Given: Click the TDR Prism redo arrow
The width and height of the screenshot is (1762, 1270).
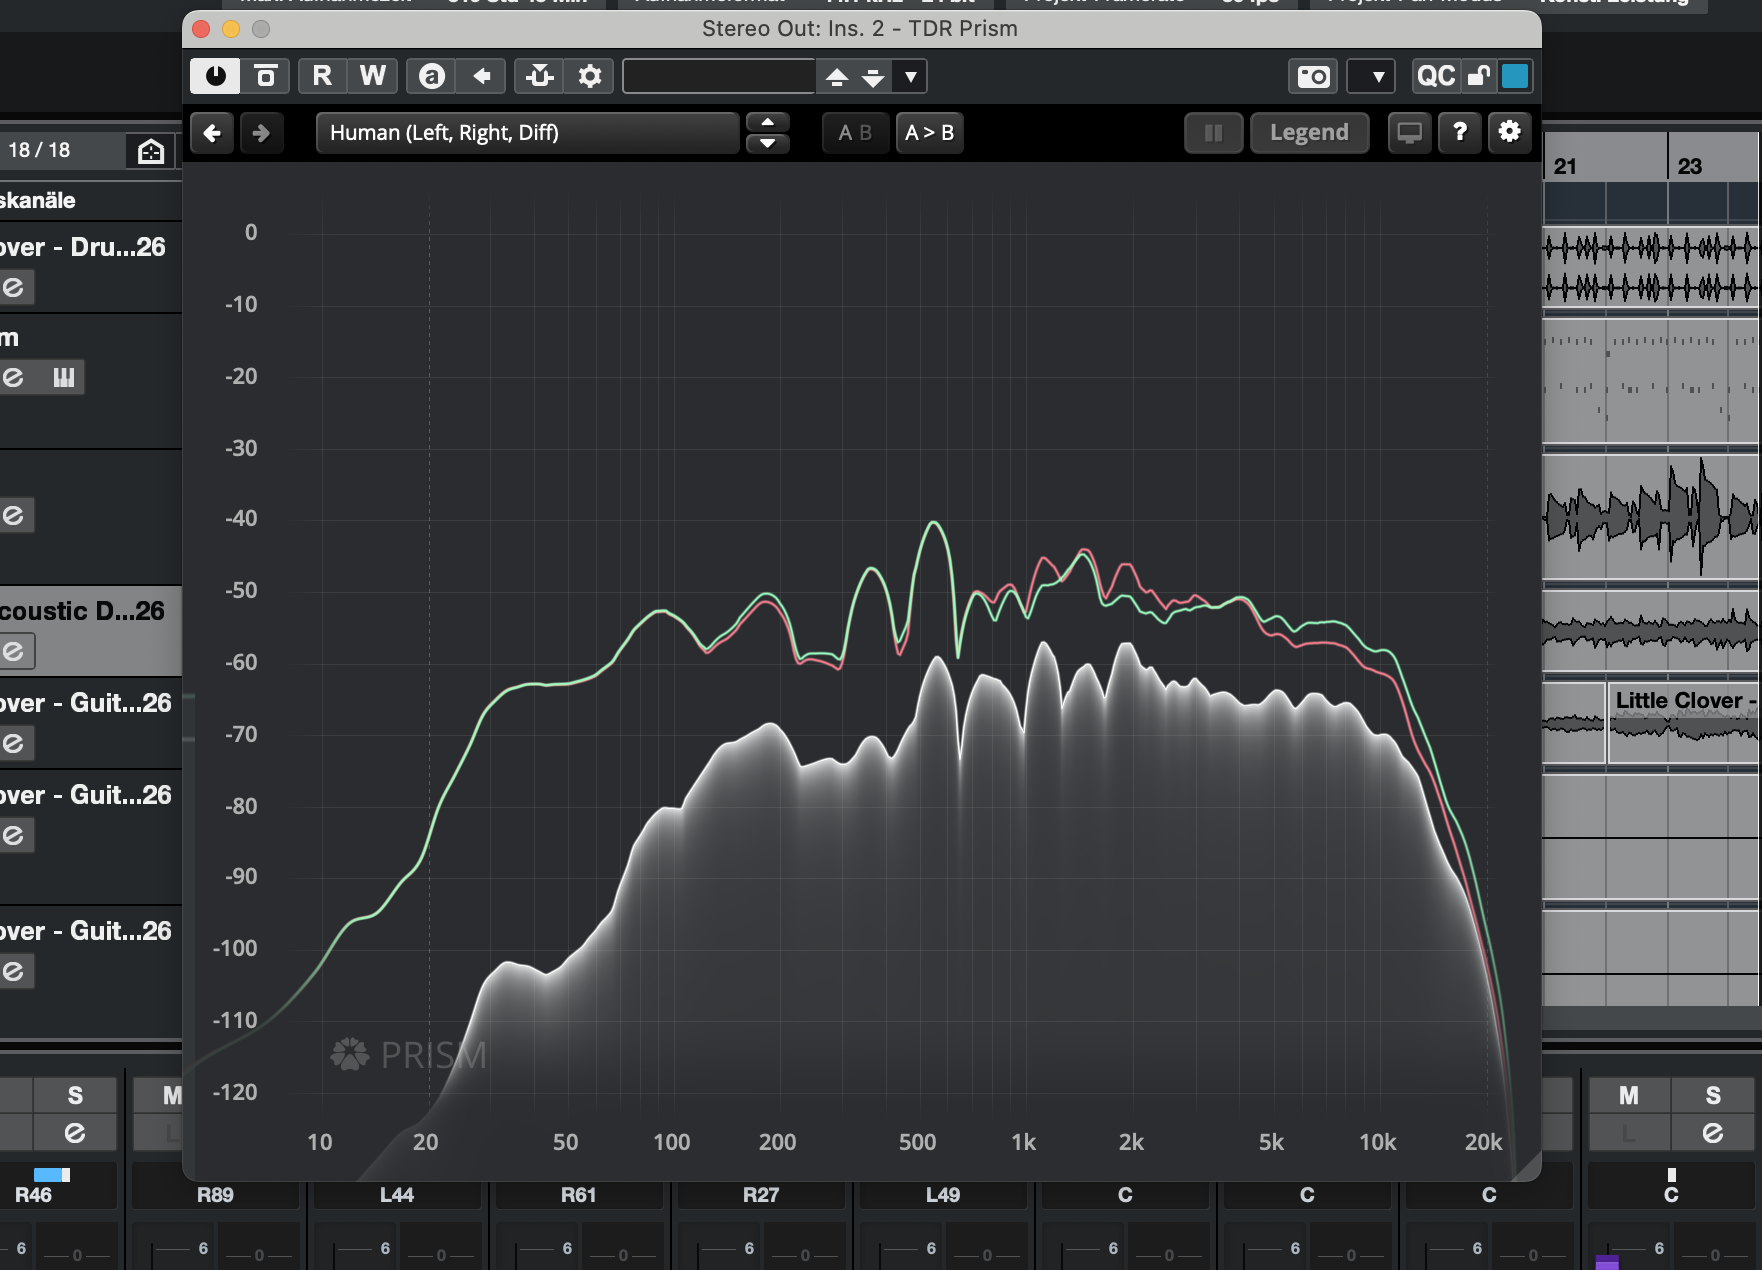Looking at the screenshot, I should pos(261,133).
